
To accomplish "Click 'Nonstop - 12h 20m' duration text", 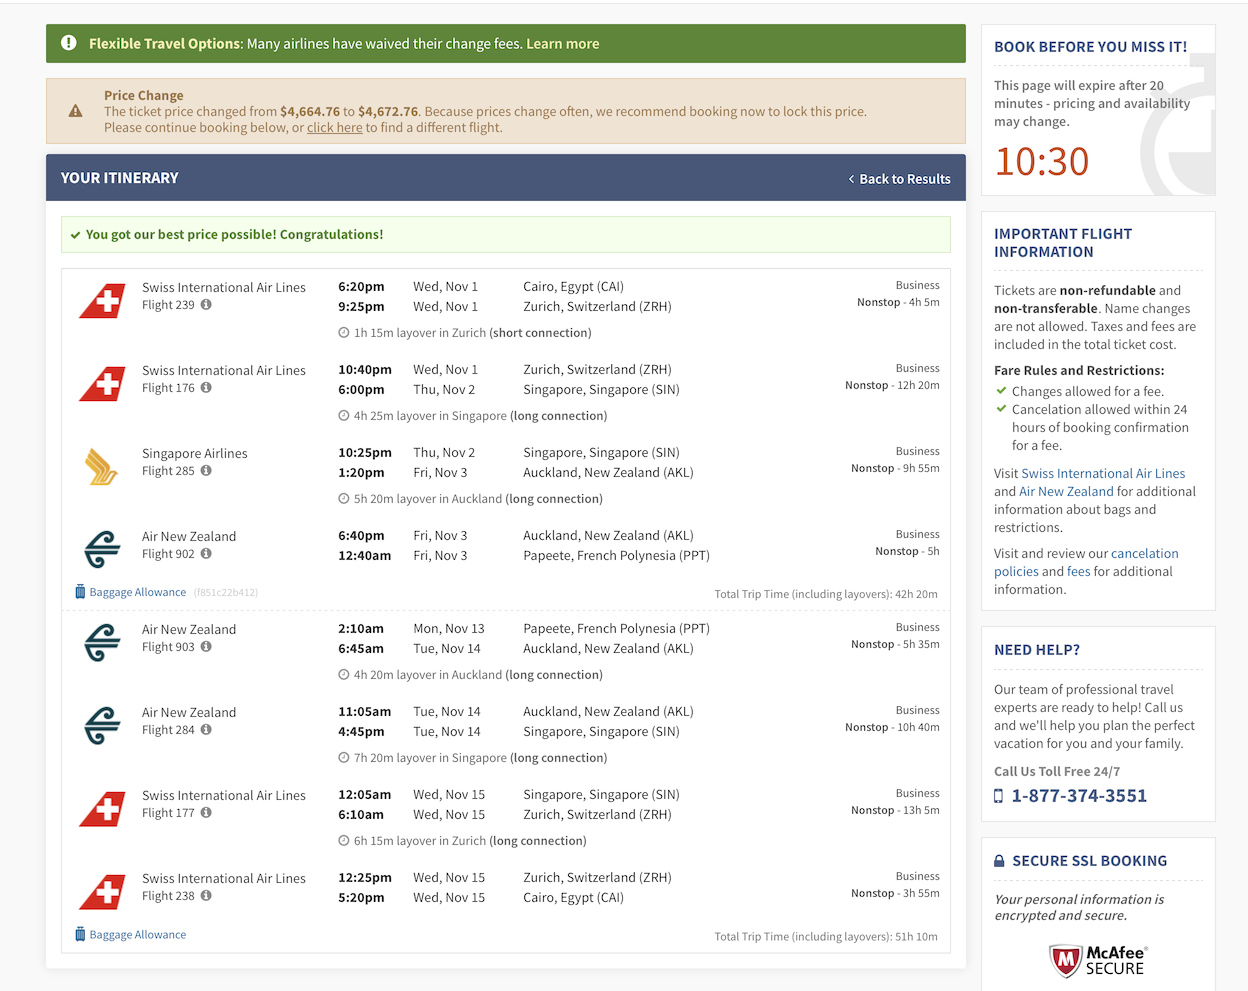I will (892, 385).
